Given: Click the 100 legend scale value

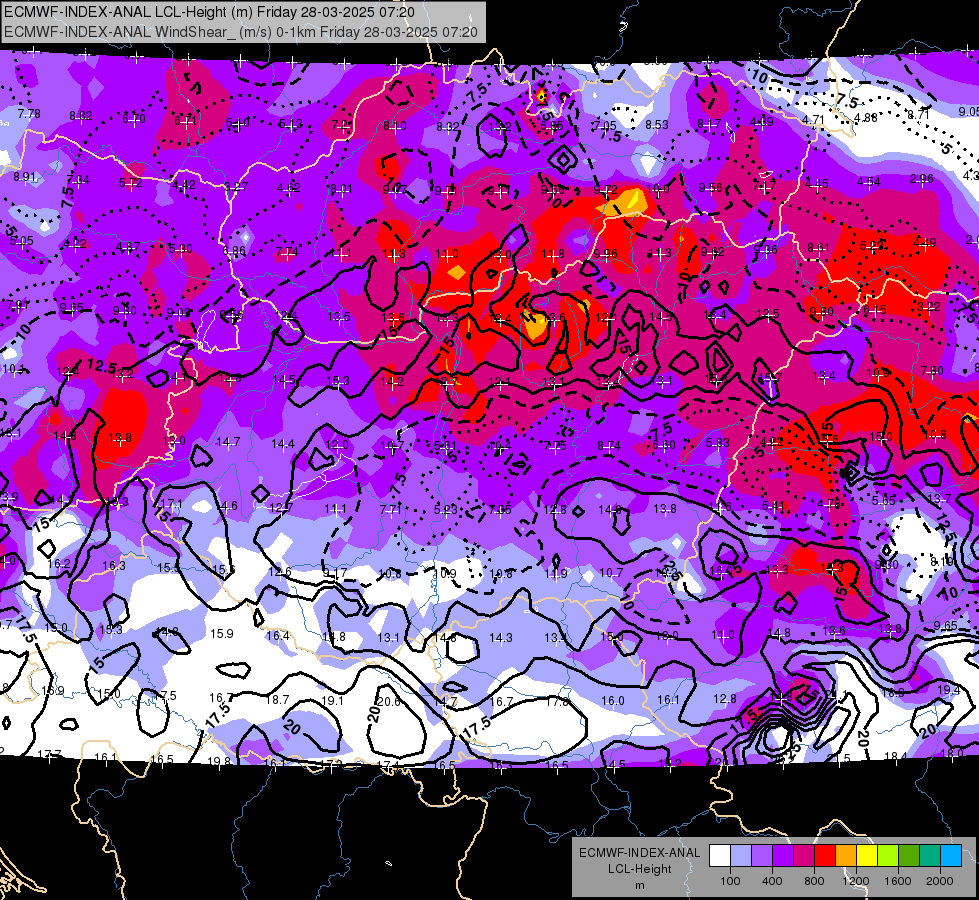Looking at the screenshot, I should pos(730,881).
